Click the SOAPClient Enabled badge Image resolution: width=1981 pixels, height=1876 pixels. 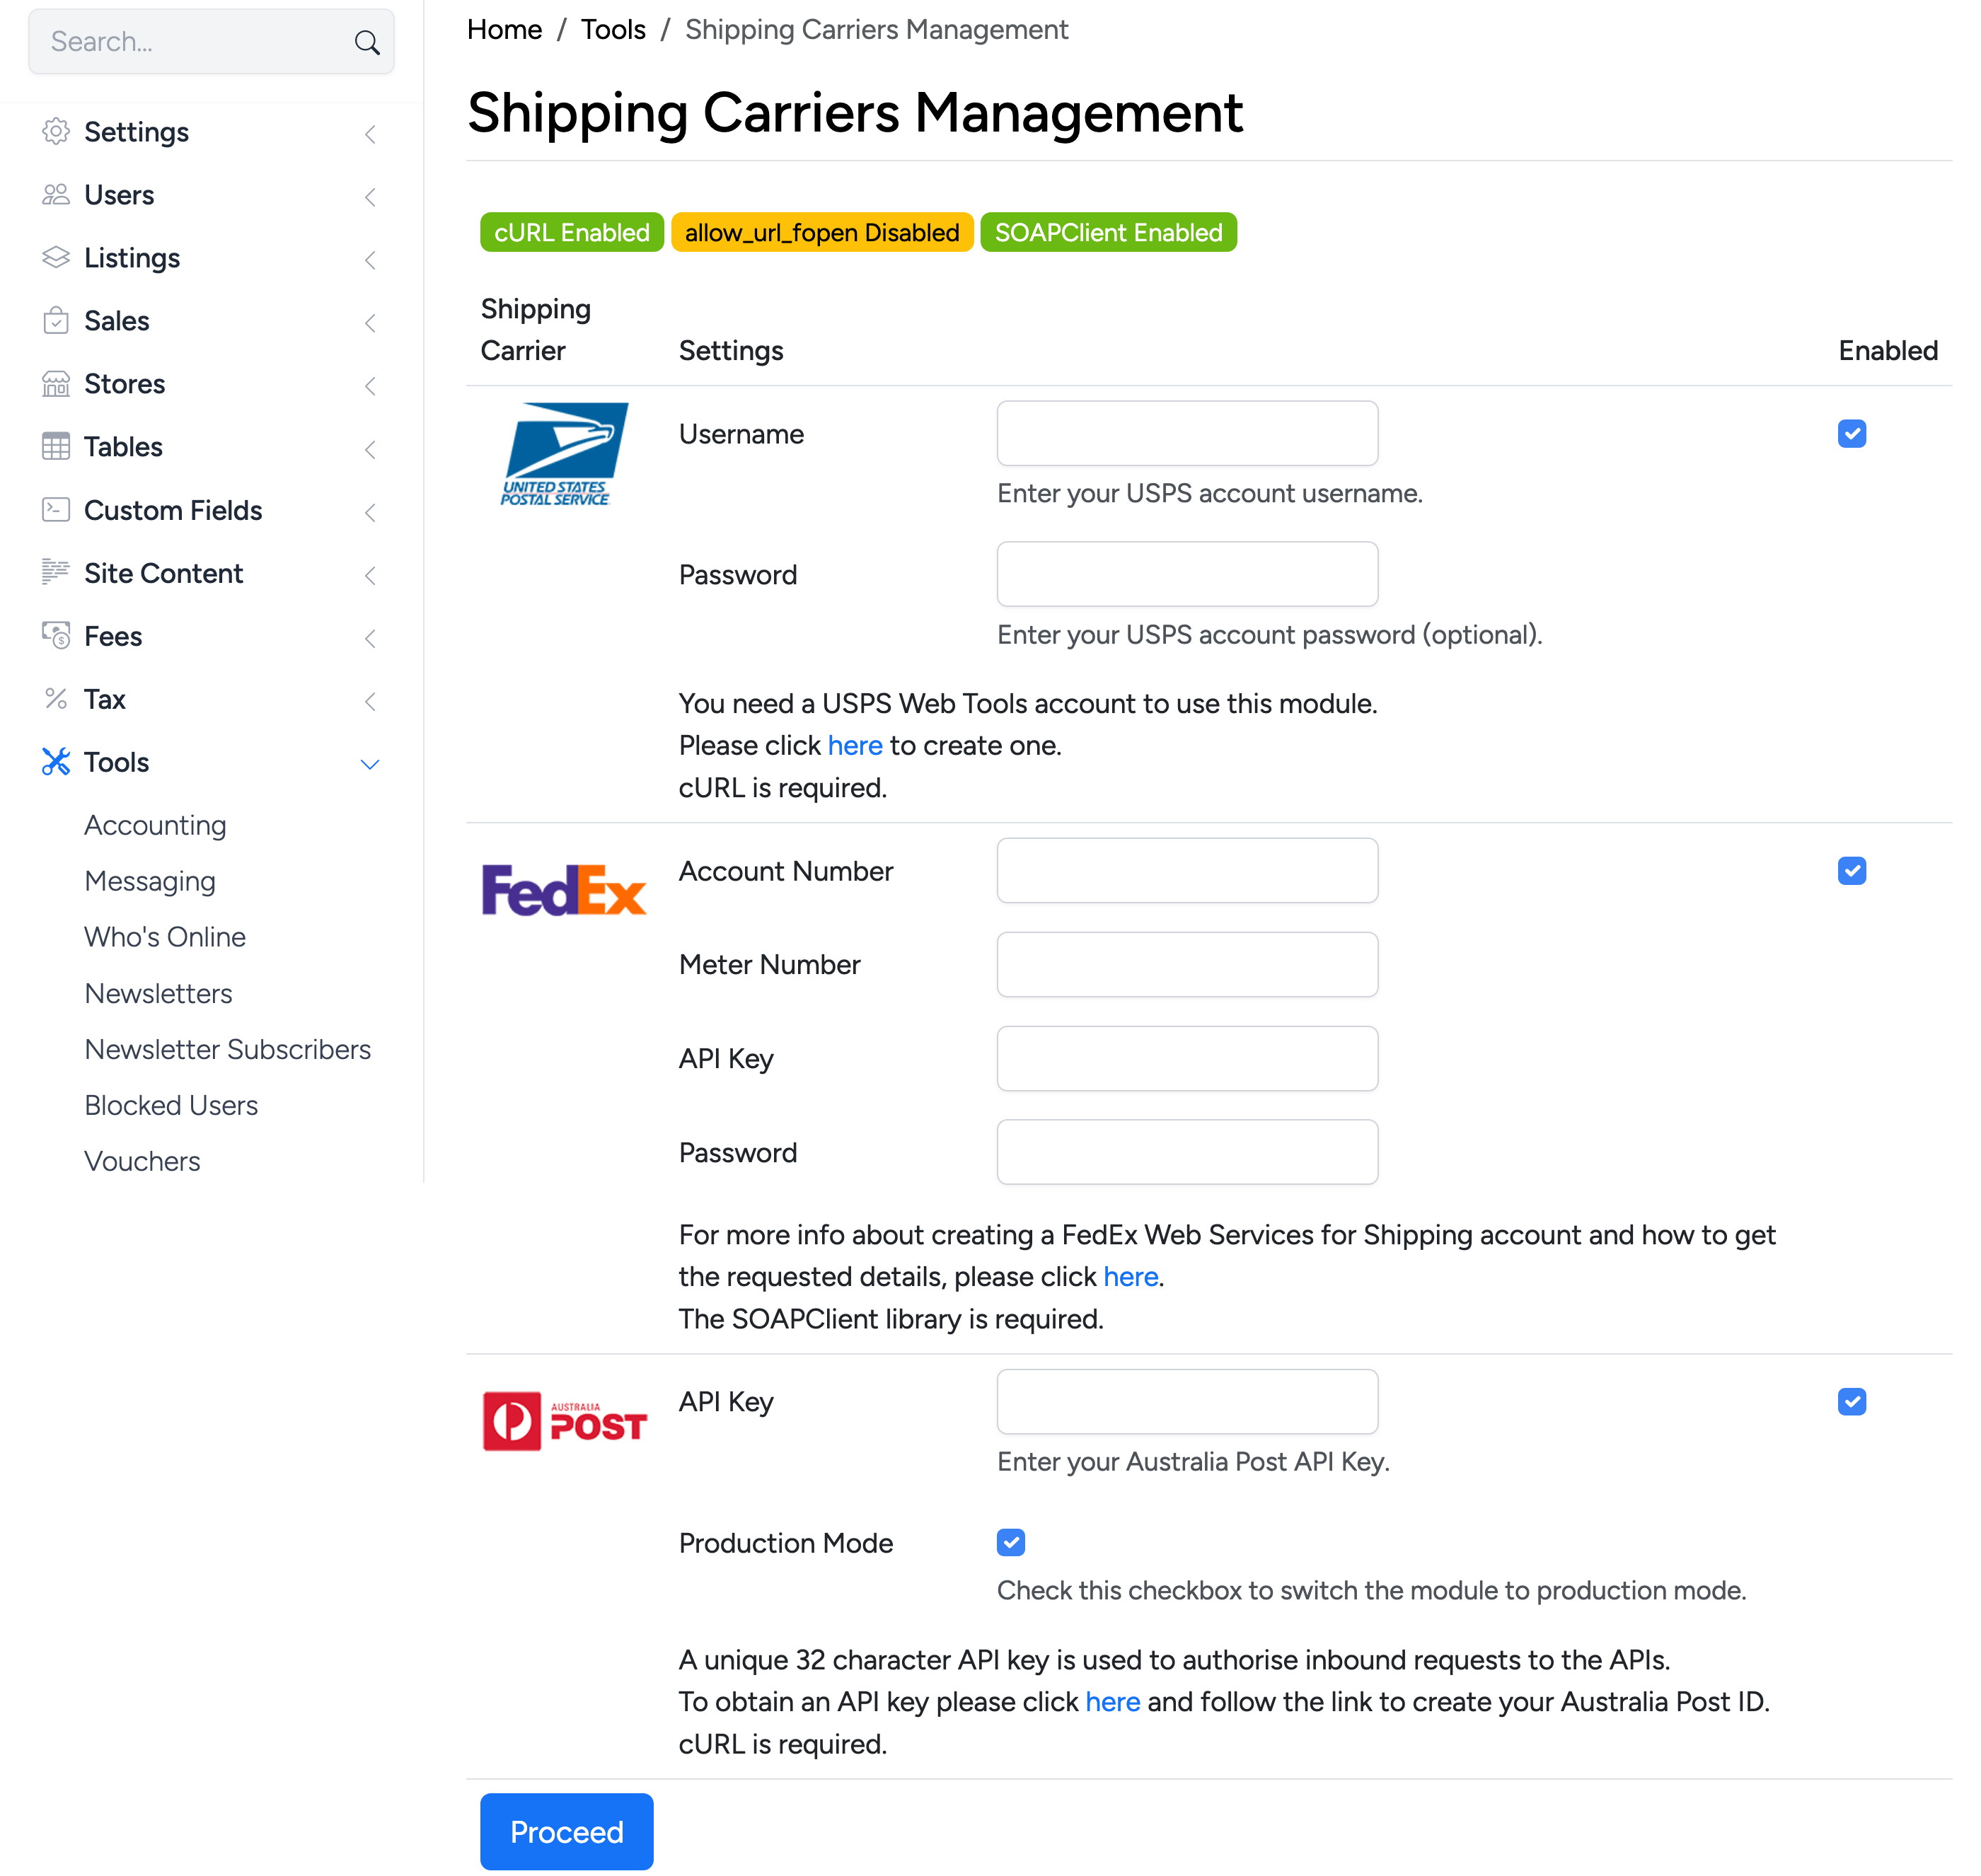(1108, 232)
